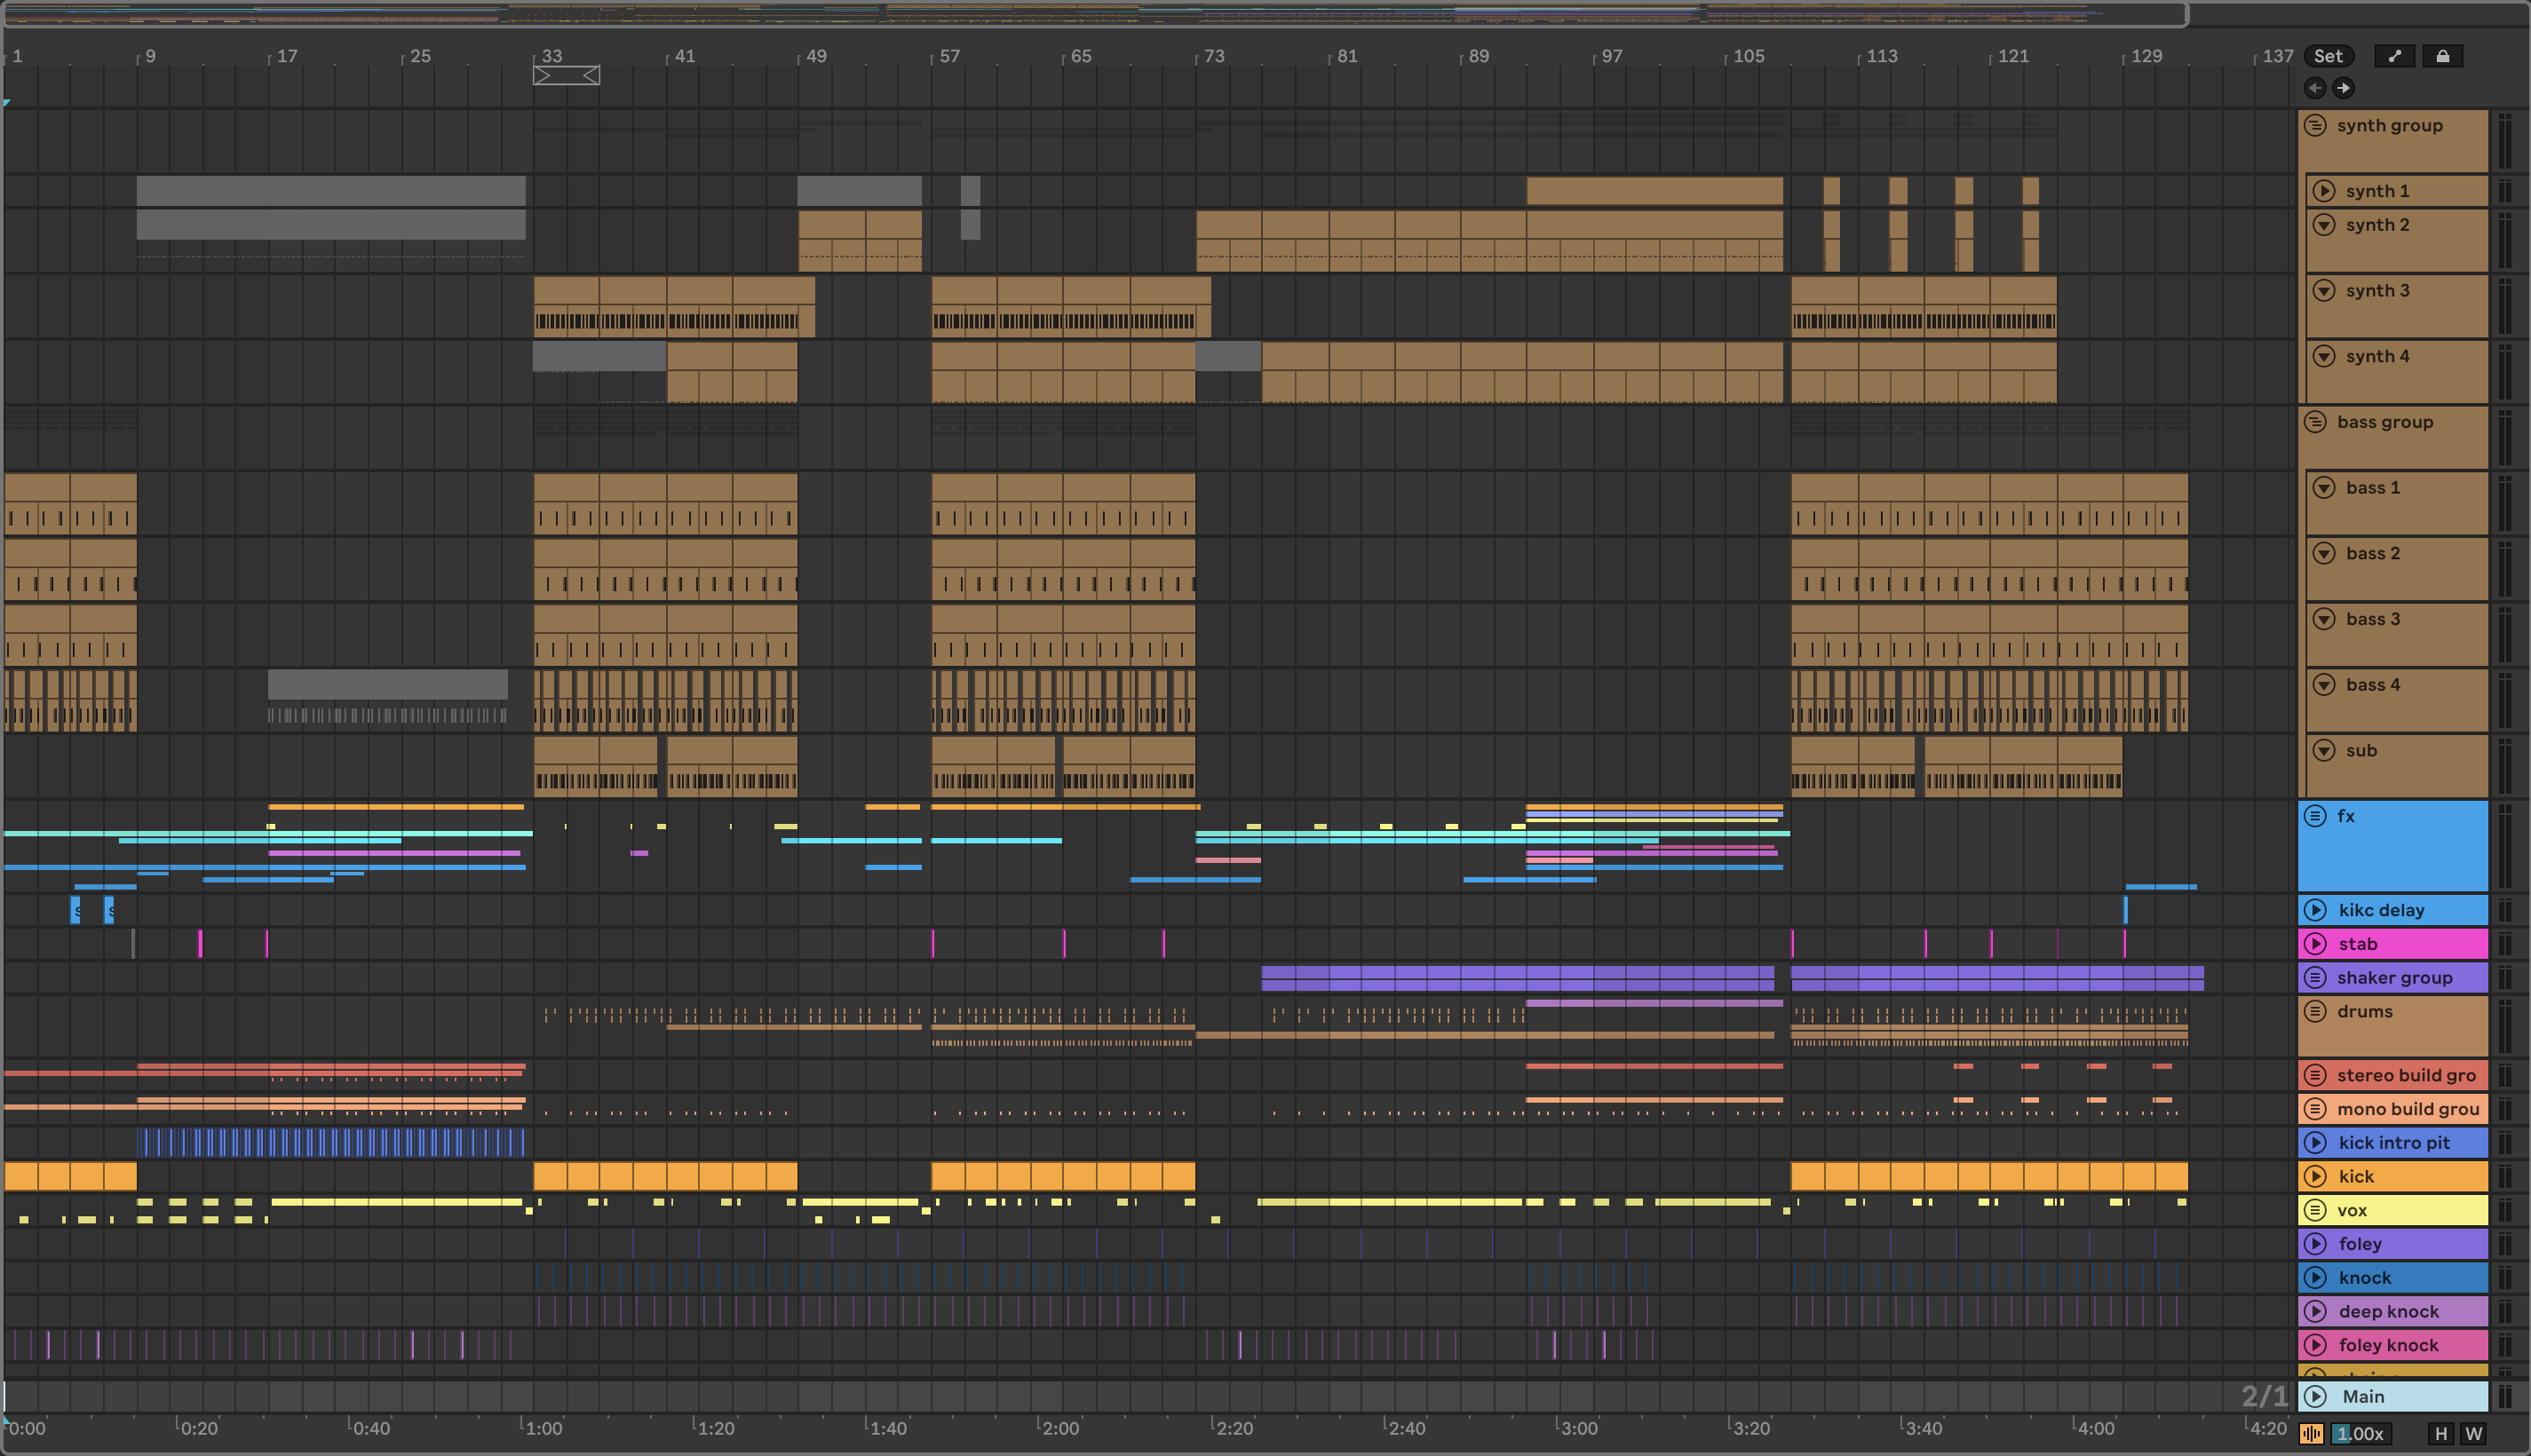The image size is (2531, 1456).
Task: Unfold the synth 1 track
Action: tap(2324, 191)
